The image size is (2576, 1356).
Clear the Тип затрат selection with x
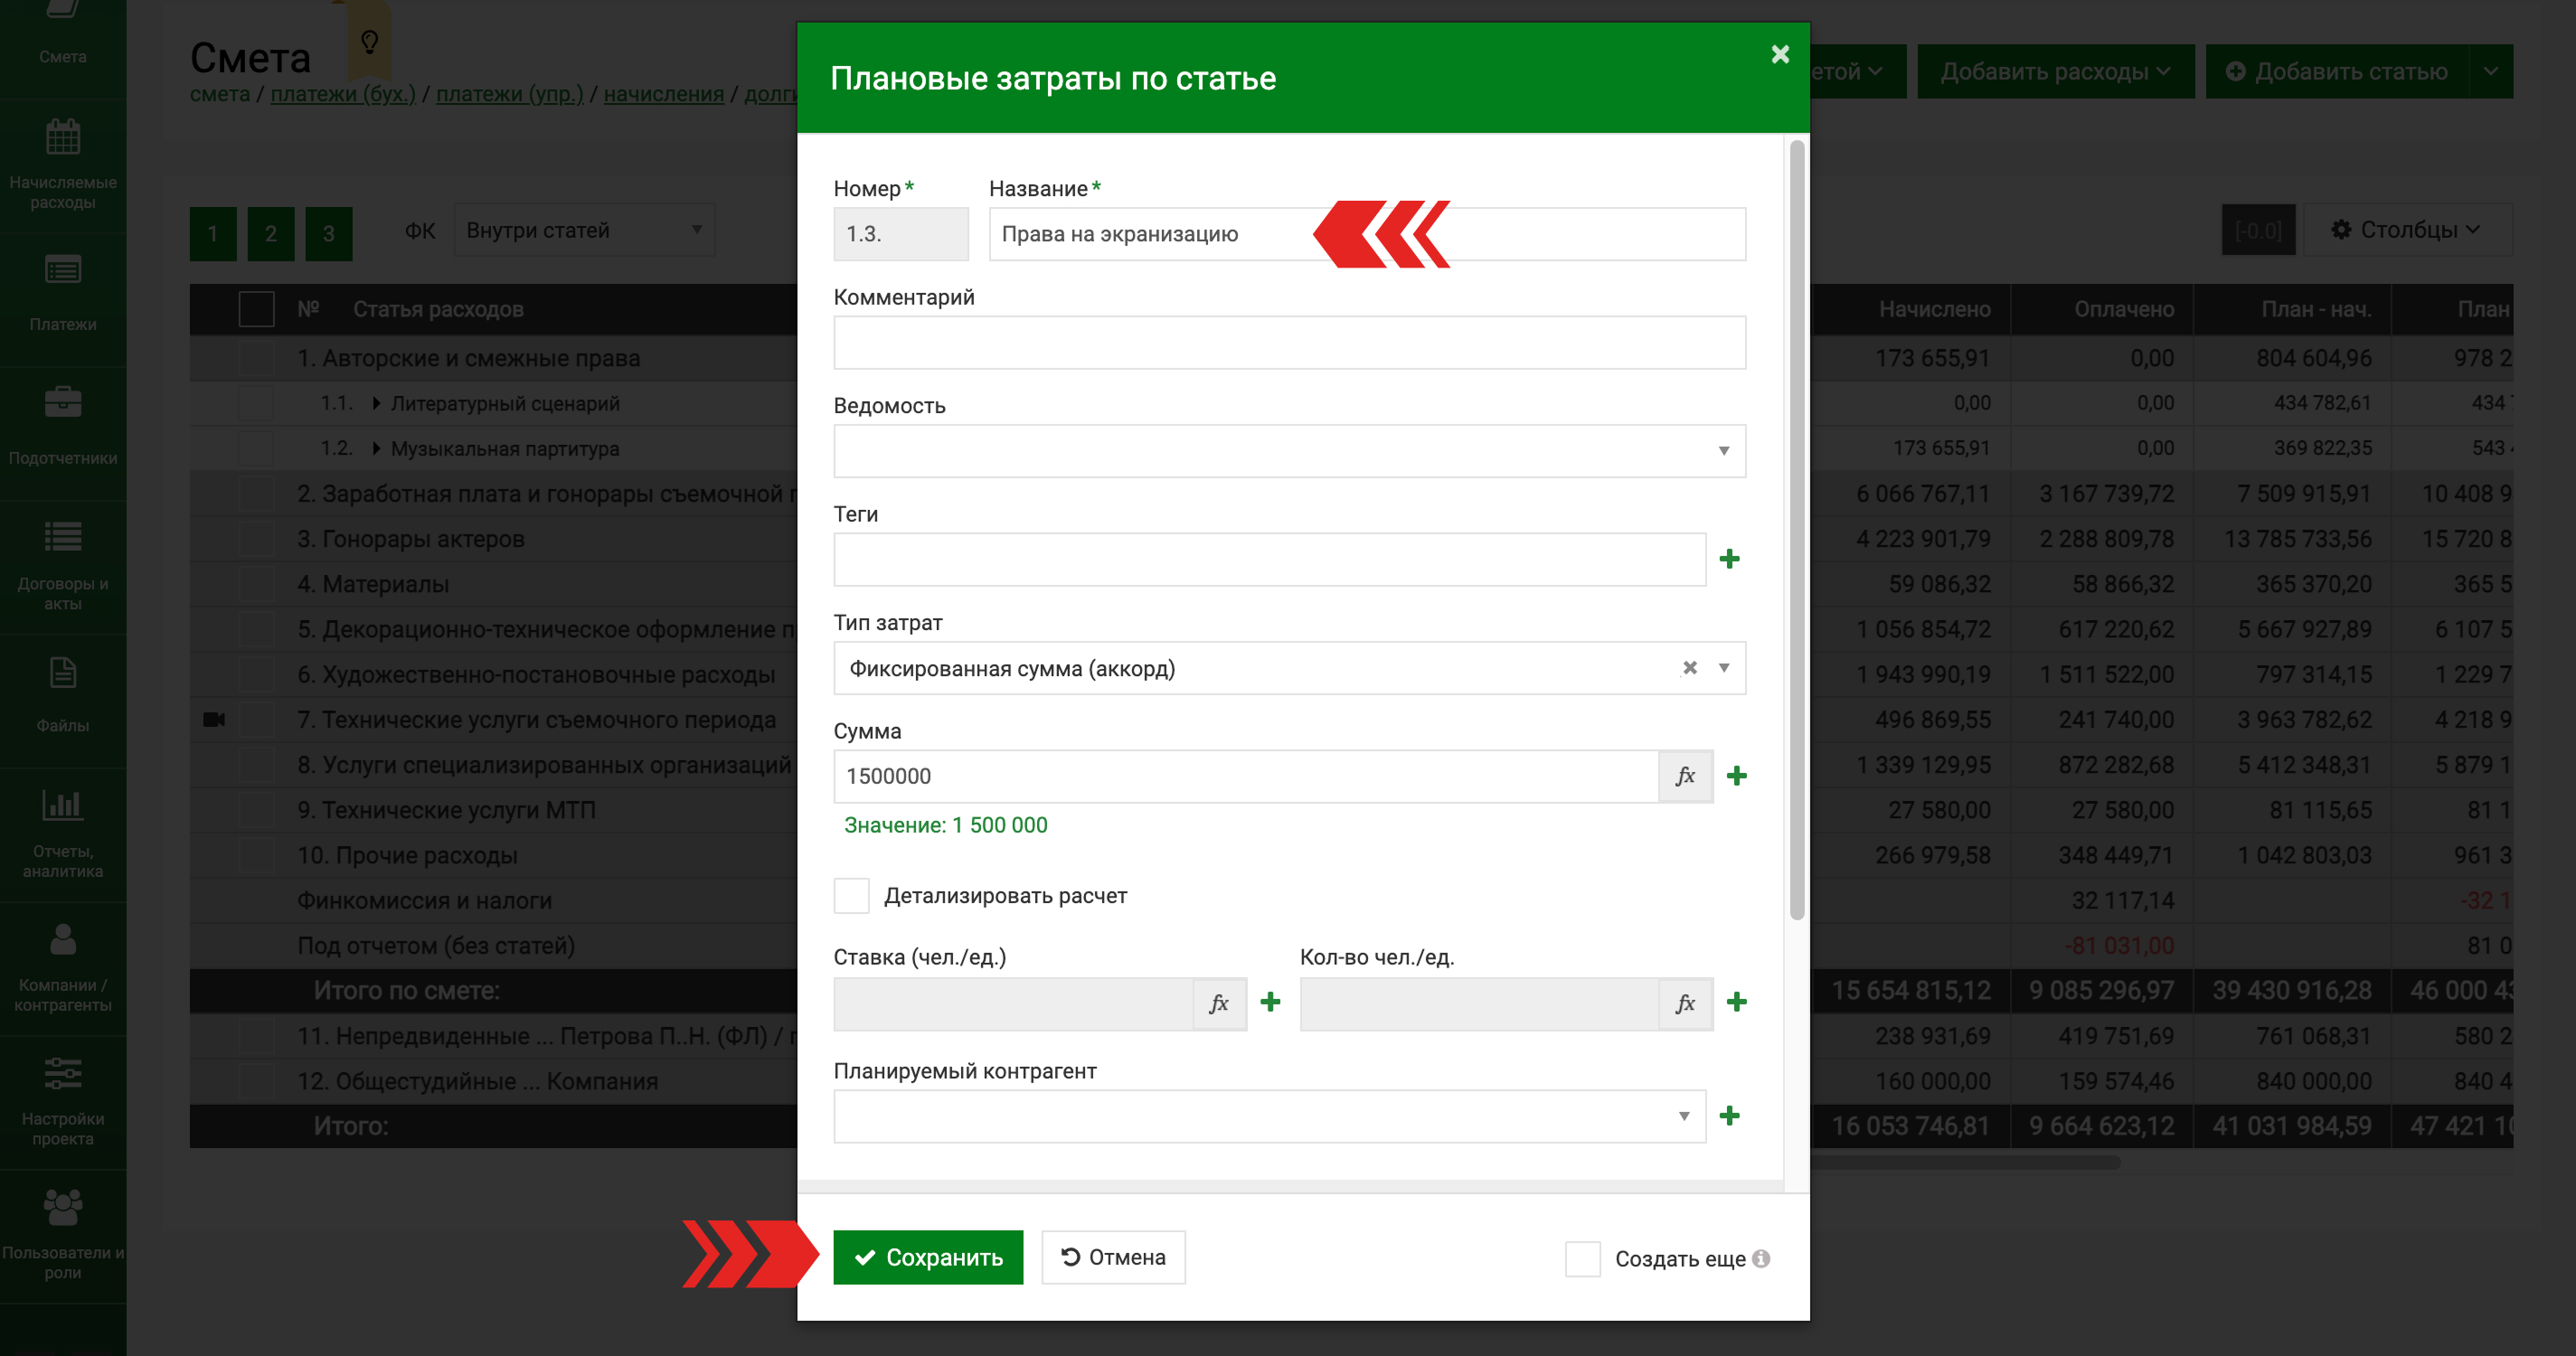point(1690,668)
